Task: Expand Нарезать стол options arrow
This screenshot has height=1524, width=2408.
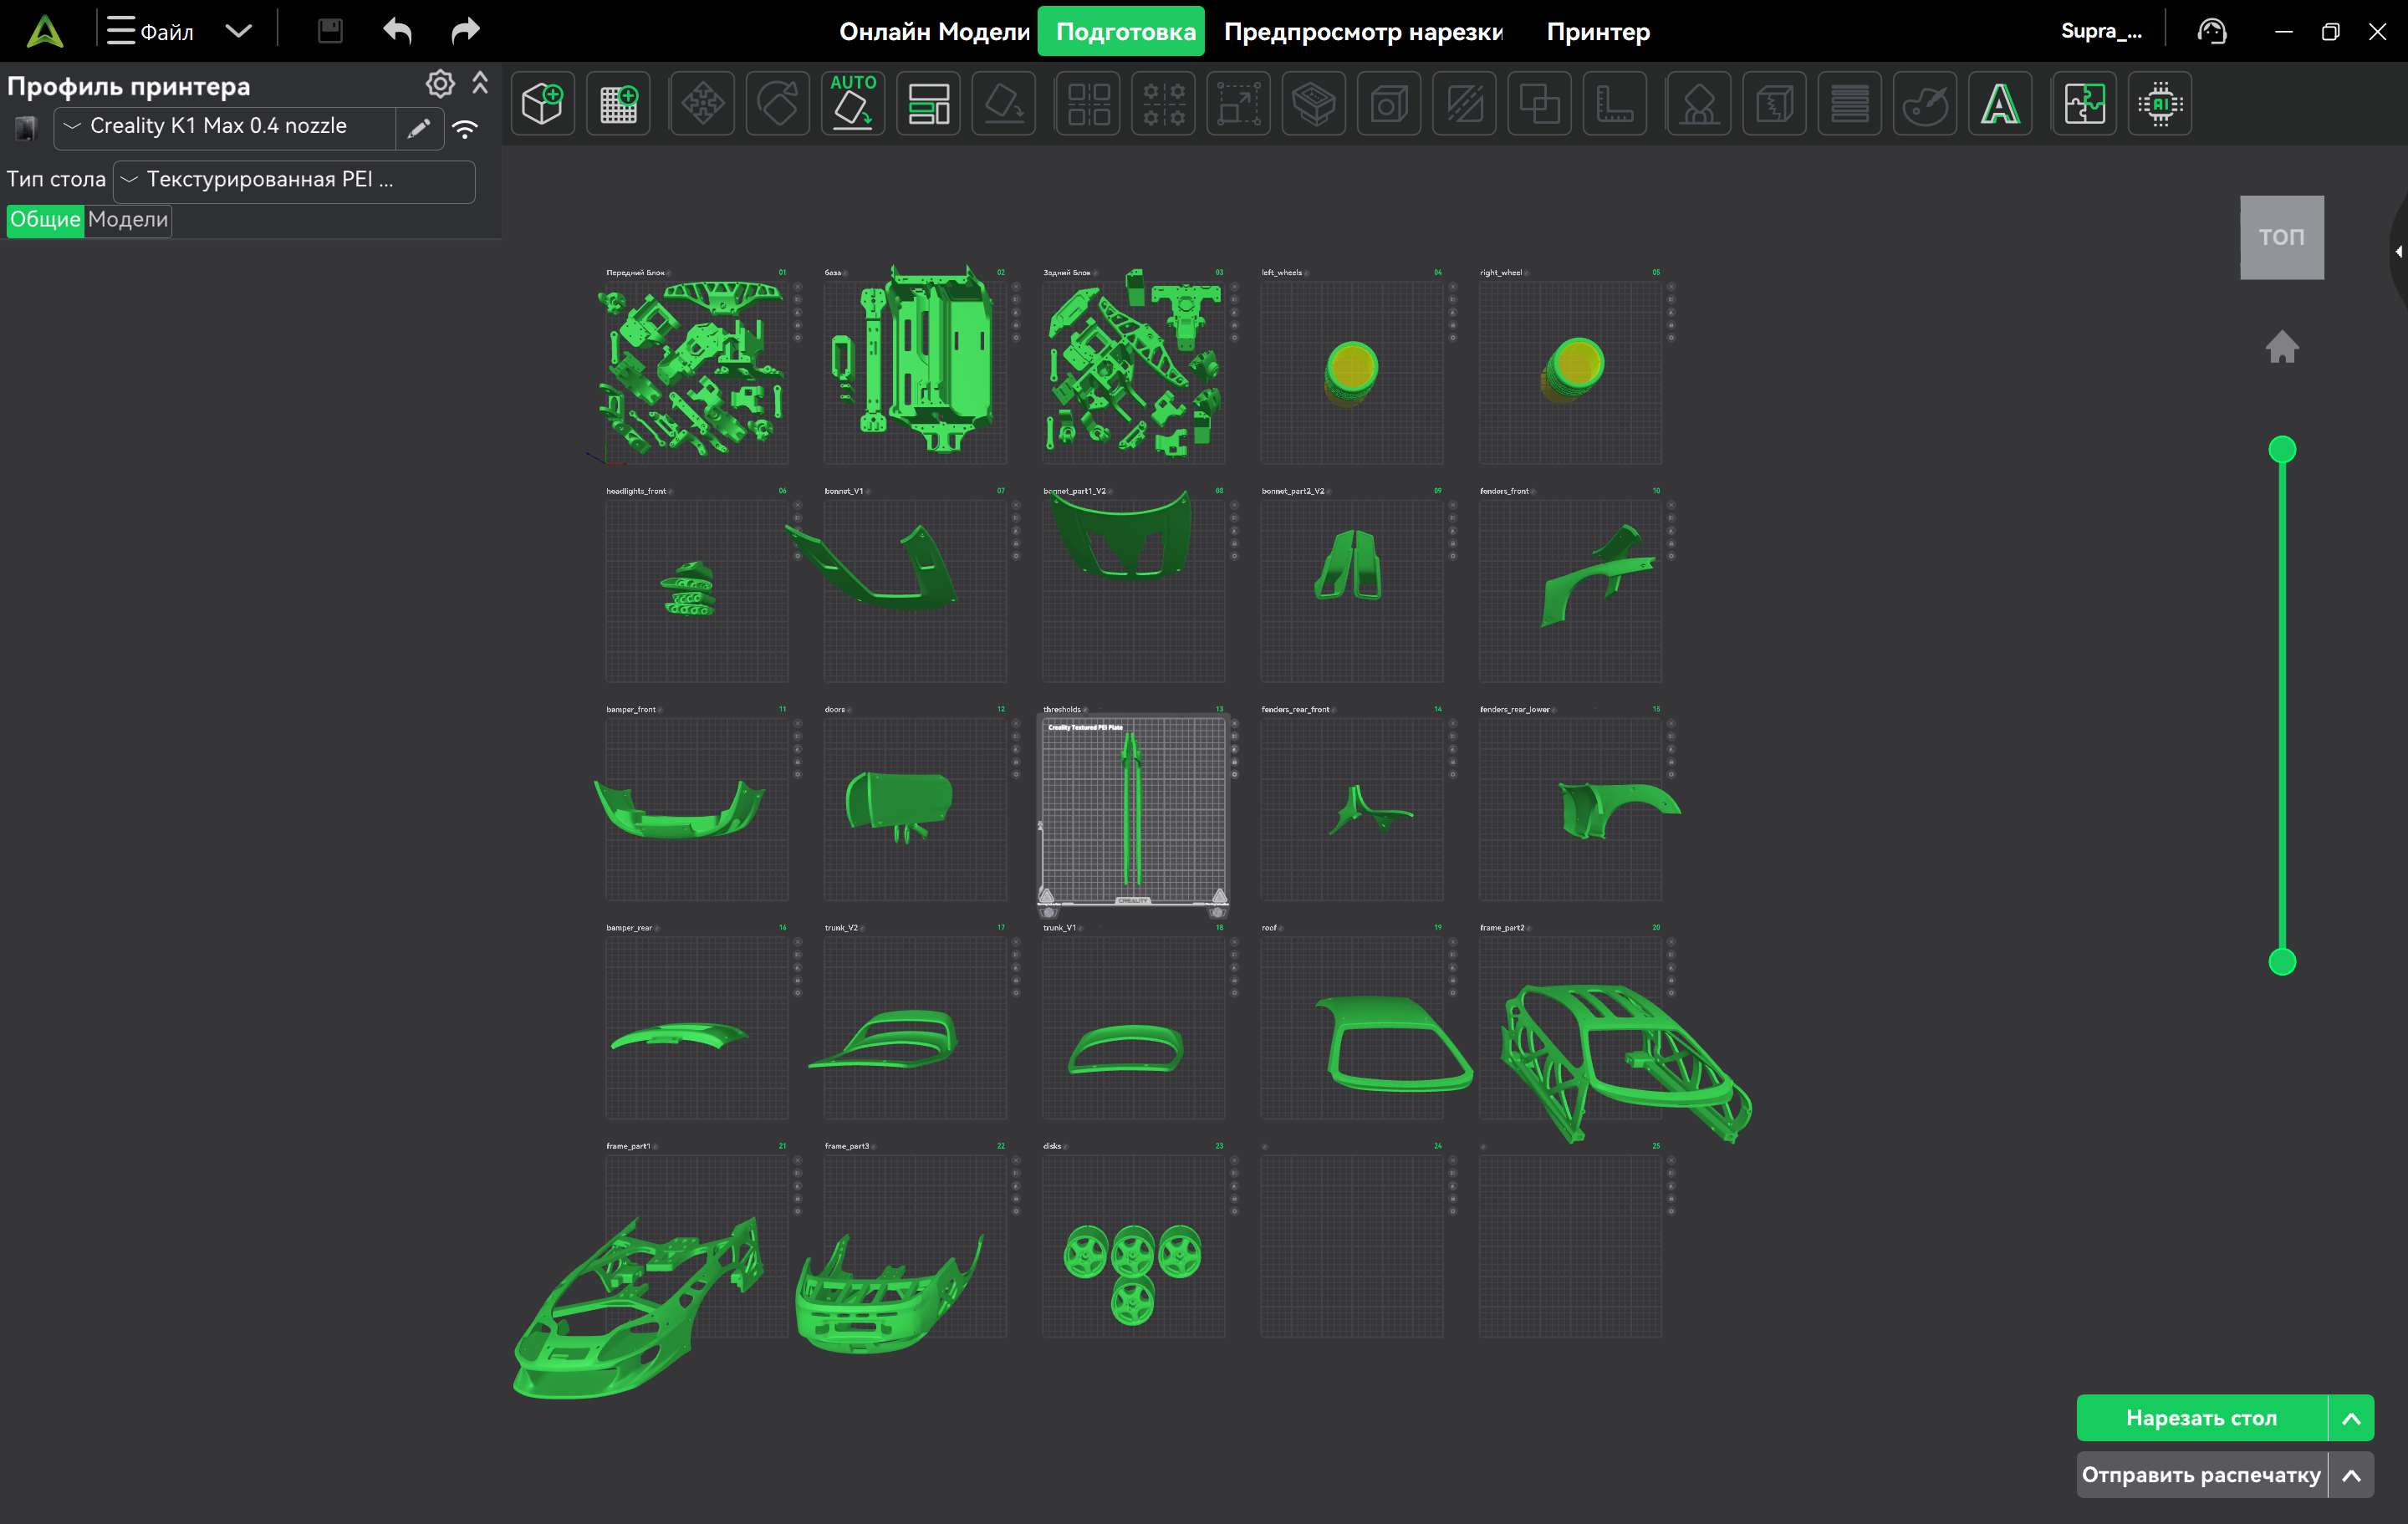Action: 2351,1418
